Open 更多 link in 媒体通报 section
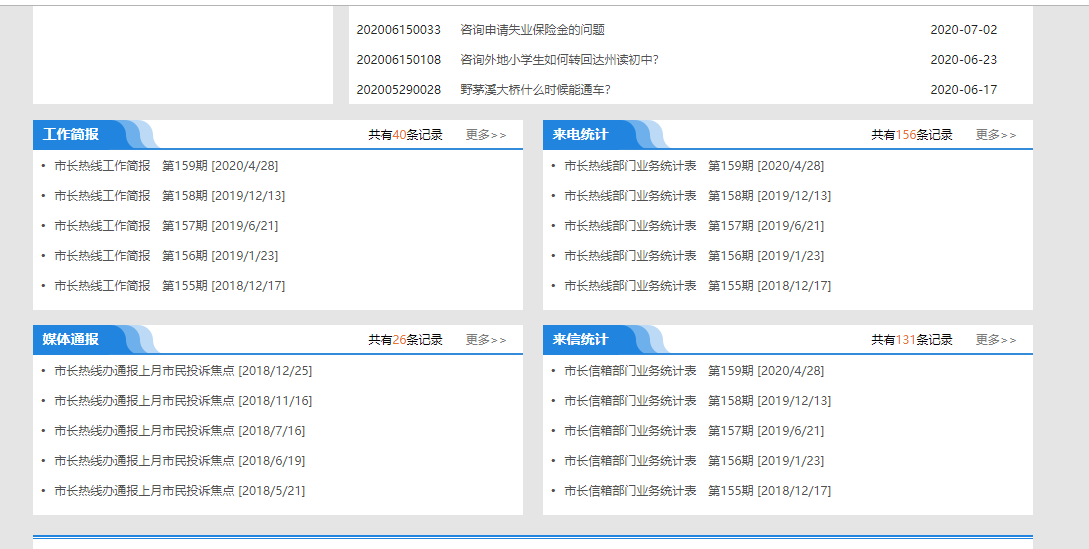Viewport: 1089px width, 549px height. pyautogui.click(x=486, y=340)
